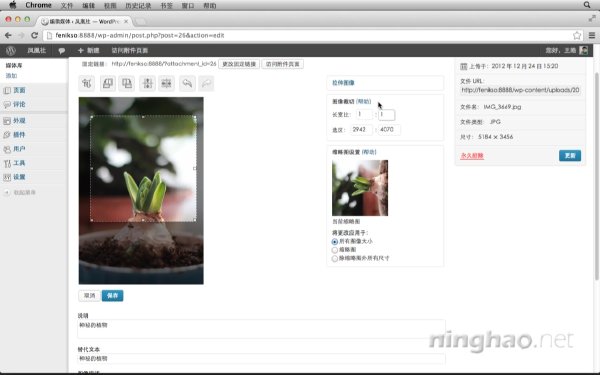Open the 文件 (File) menu
Screen dimensions: 600x375
[67, 6]
